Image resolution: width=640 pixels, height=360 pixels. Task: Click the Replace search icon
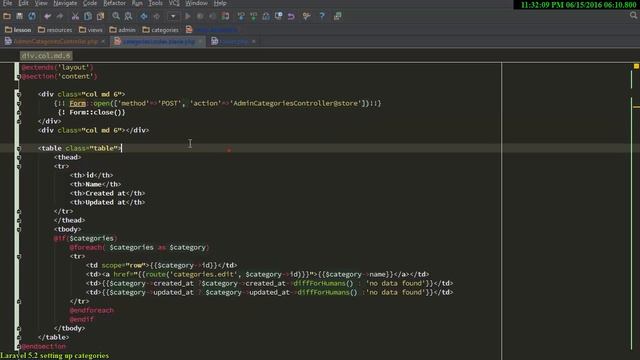coord(129,16)
